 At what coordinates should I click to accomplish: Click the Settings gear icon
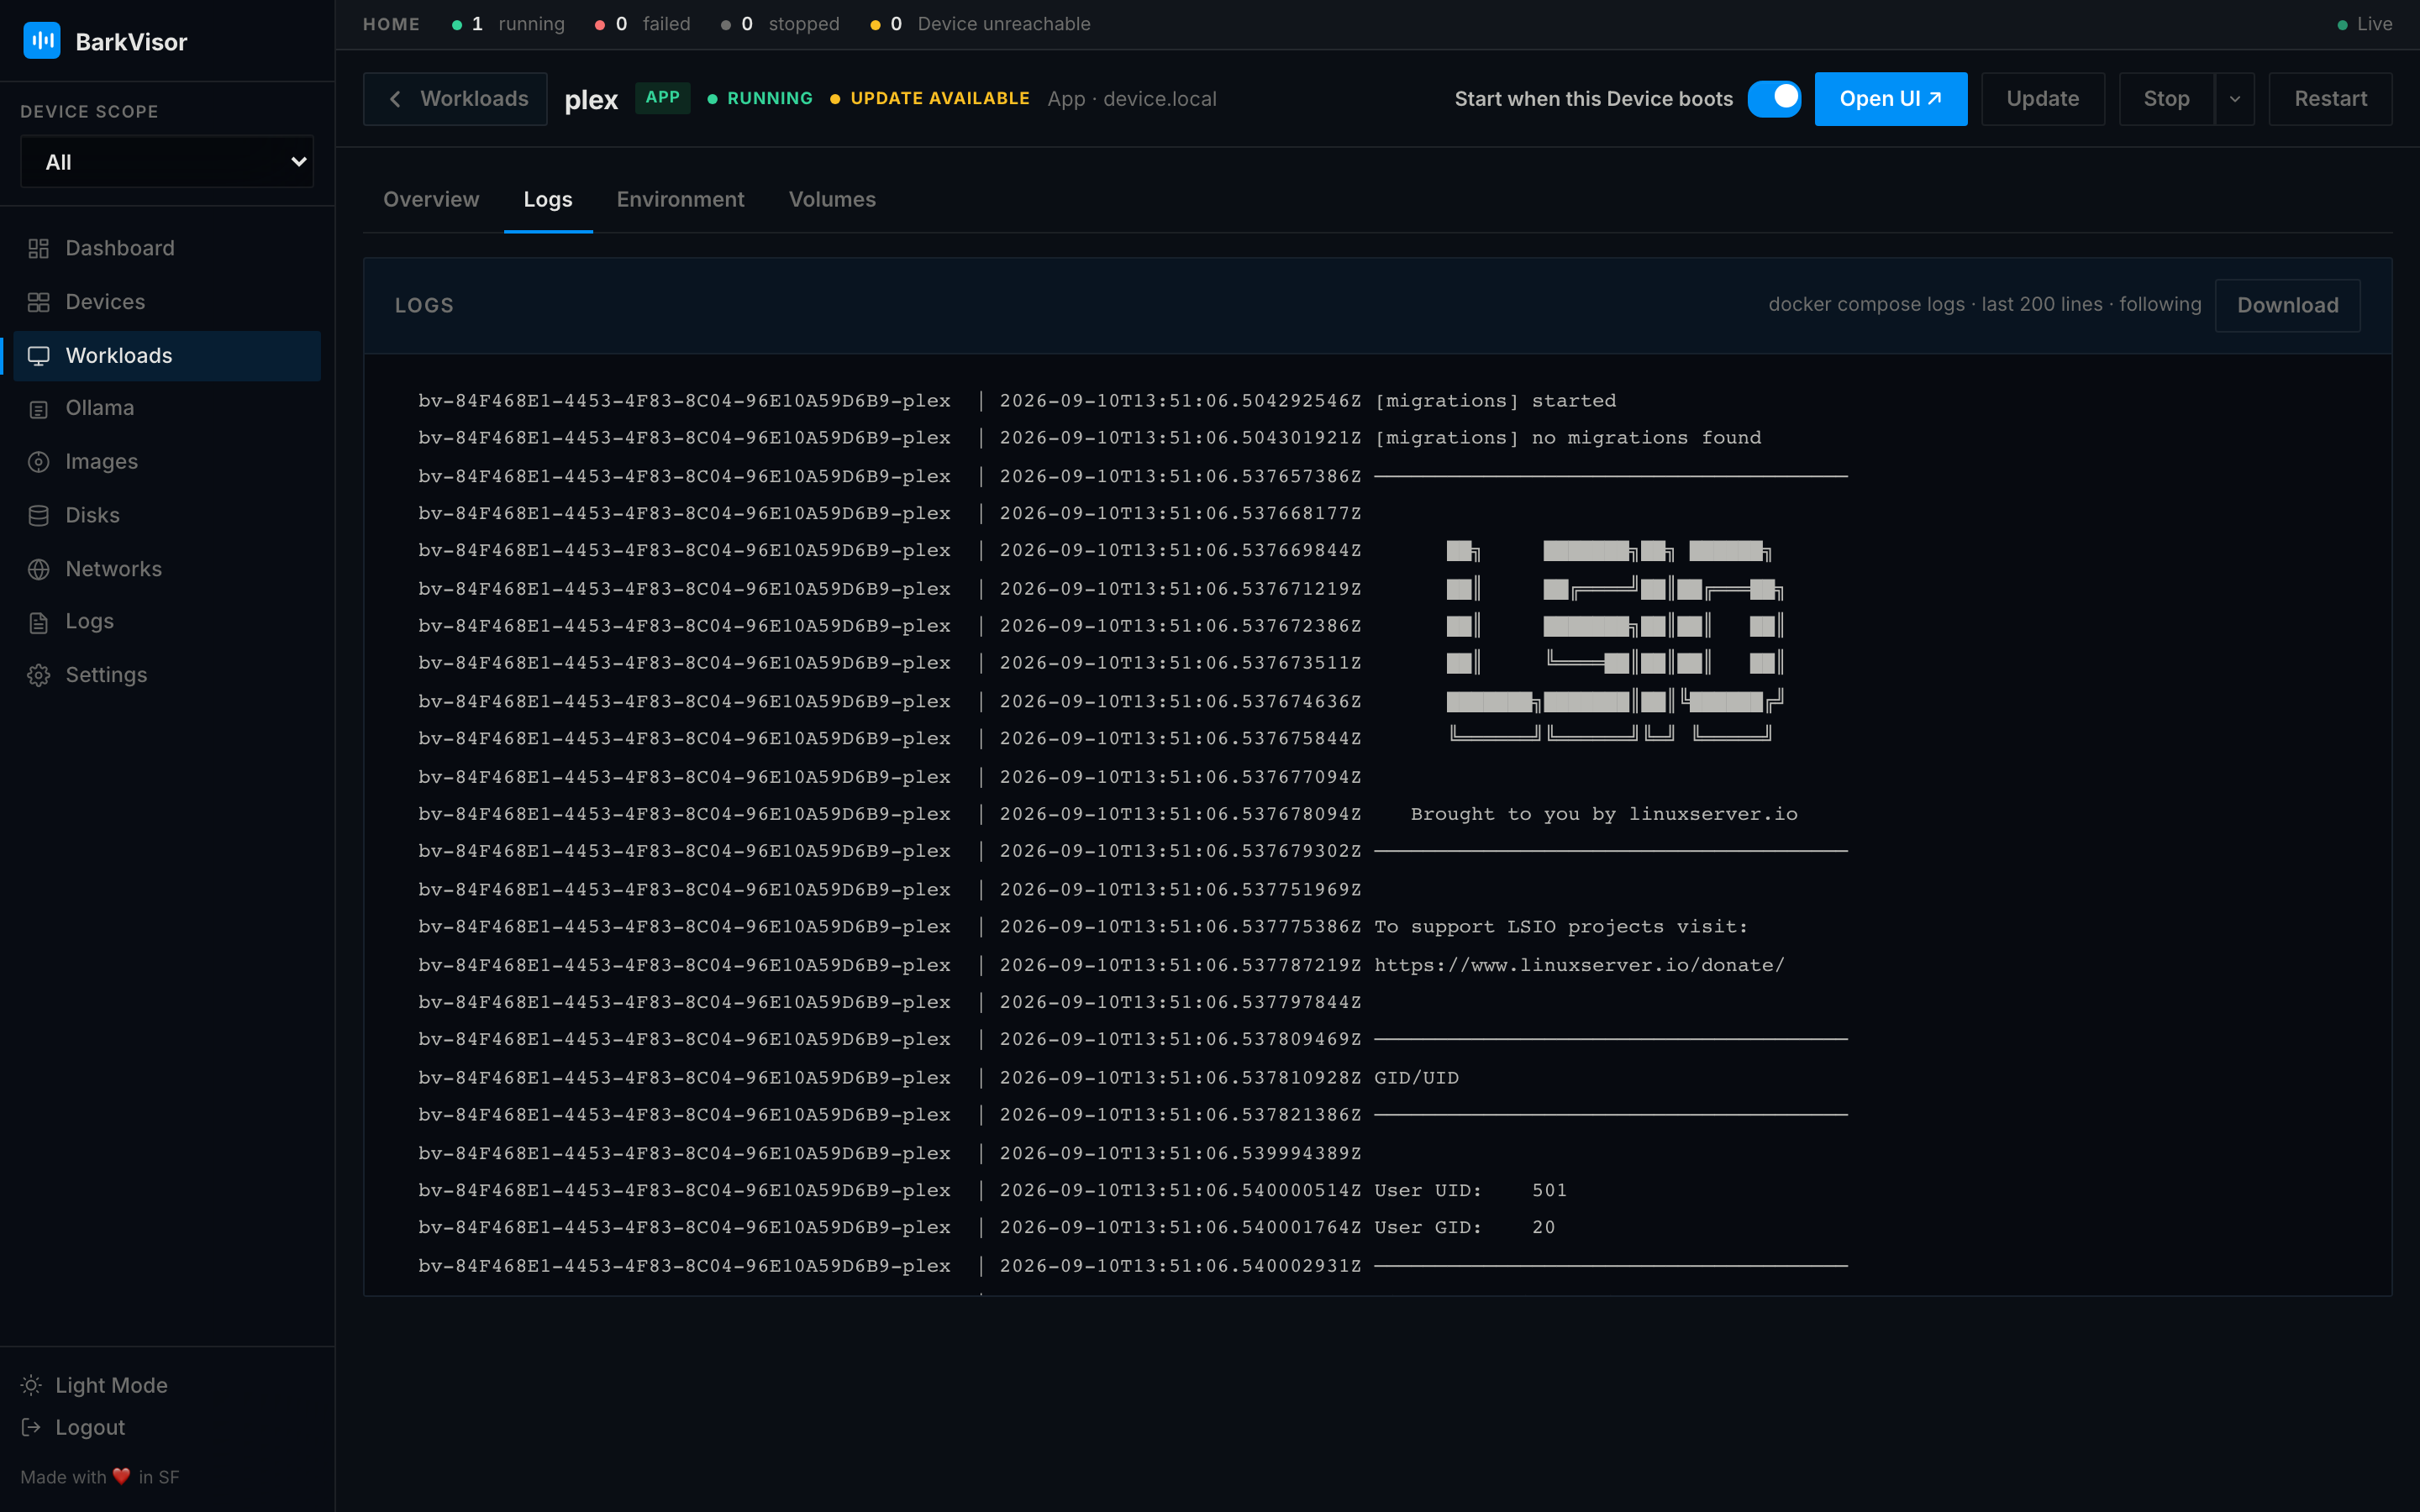click(x=38, y=675)
